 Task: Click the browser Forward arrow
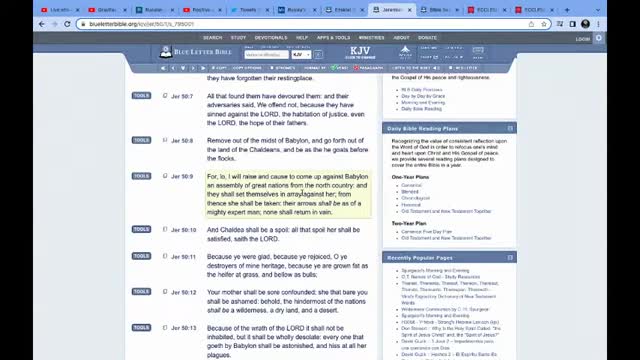[54, 24]
